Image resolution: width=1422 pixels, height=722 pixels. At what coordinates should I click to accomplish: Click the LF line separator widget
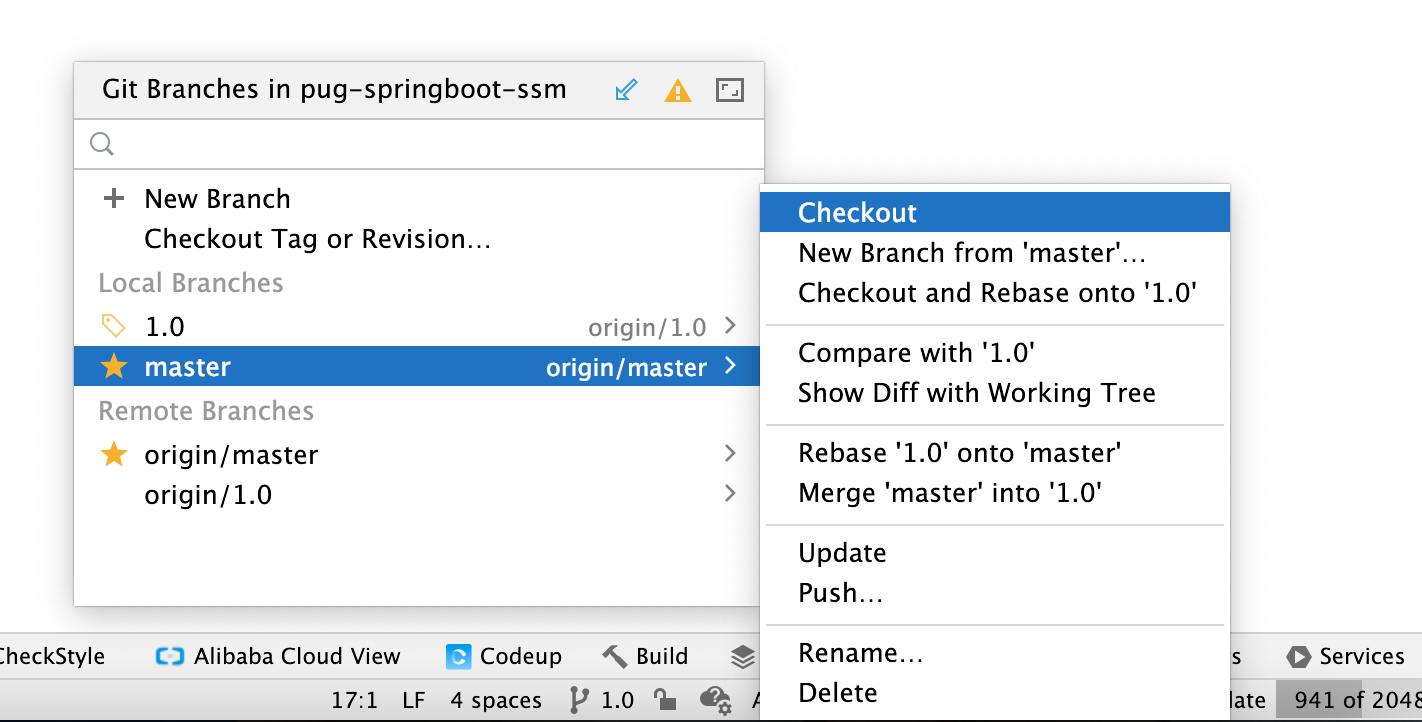[x=414, y=700]
